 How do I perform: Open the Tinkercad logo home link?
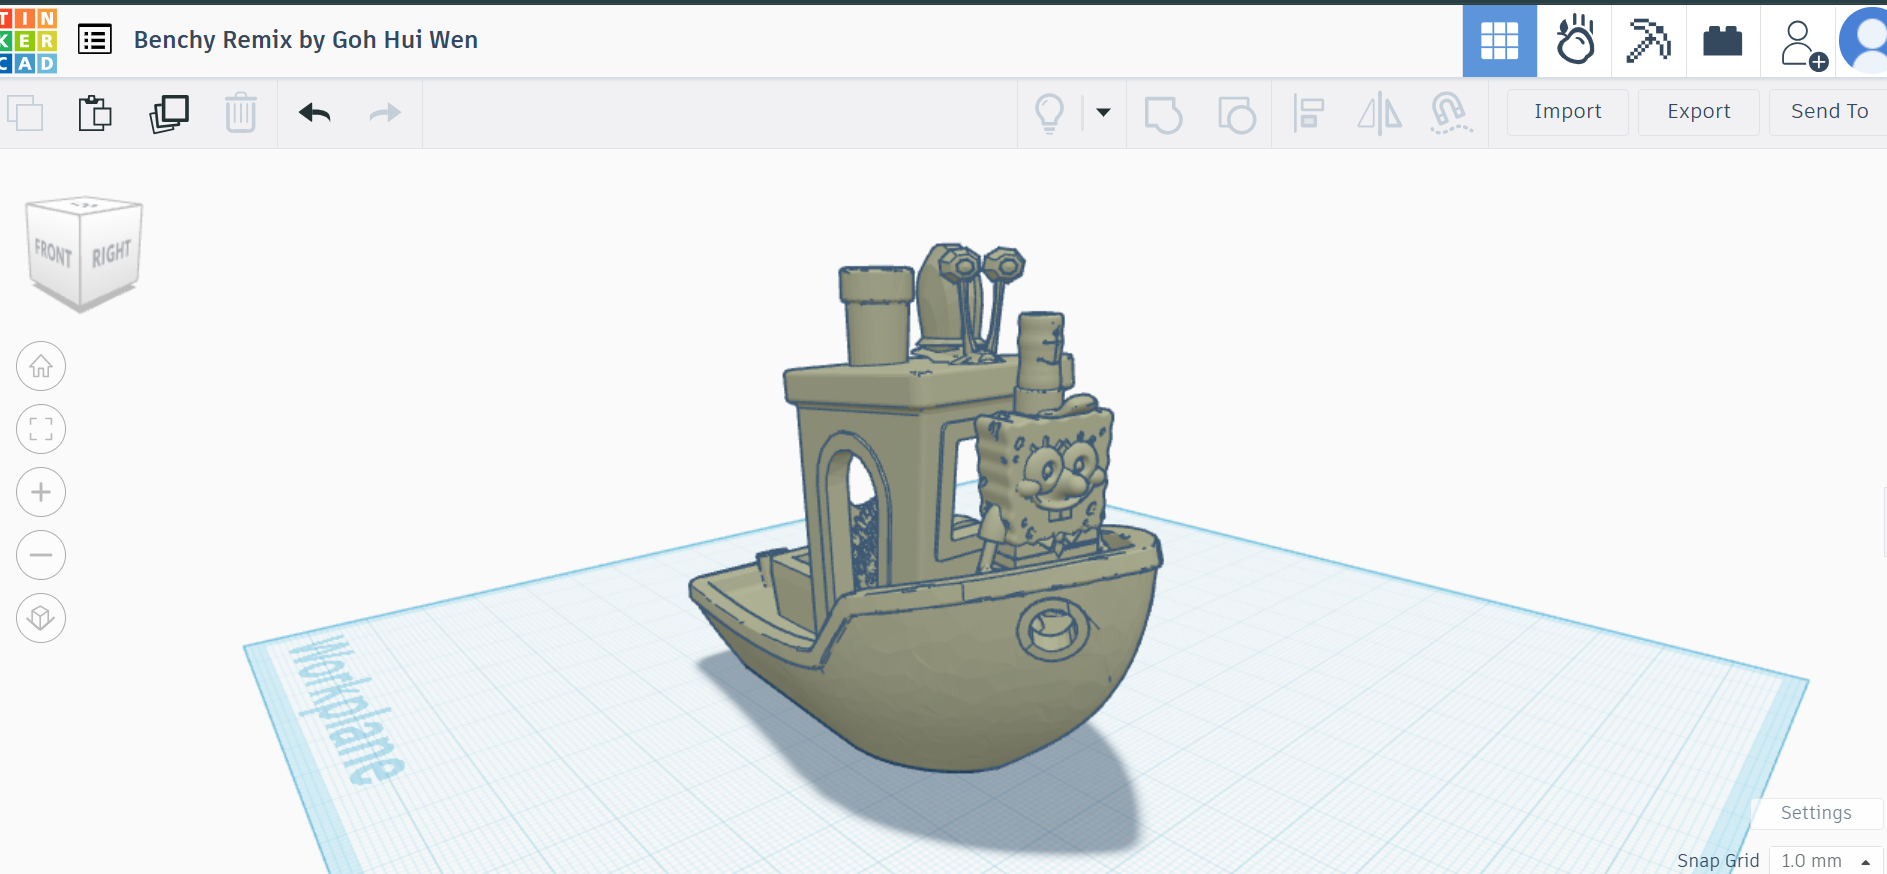click(28, 41)
